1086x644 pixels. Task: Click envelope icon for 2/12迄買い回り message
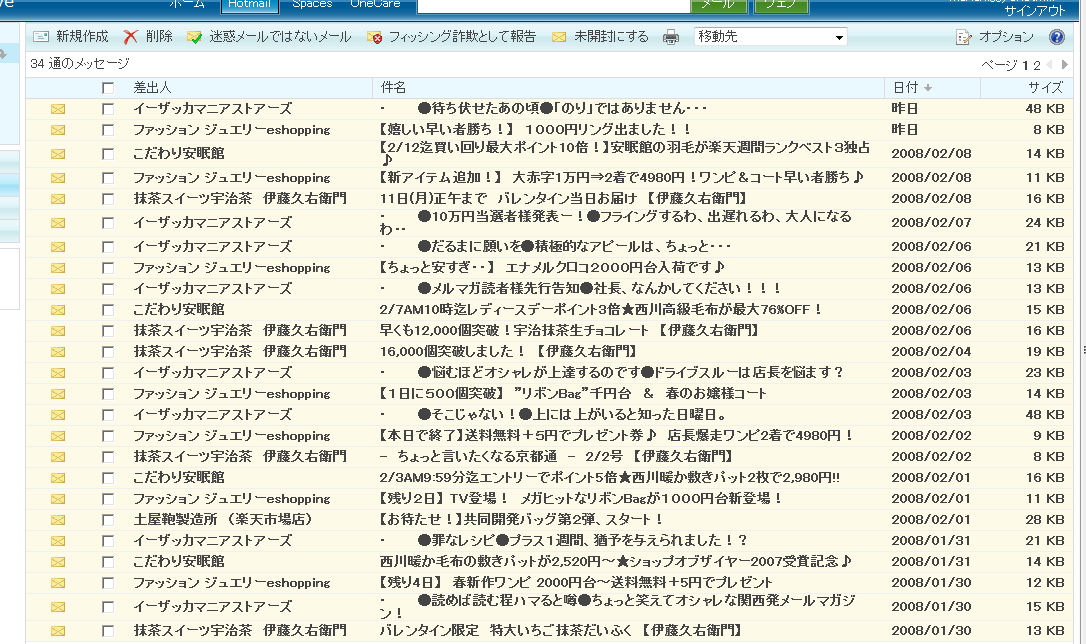tap(58, 154)
